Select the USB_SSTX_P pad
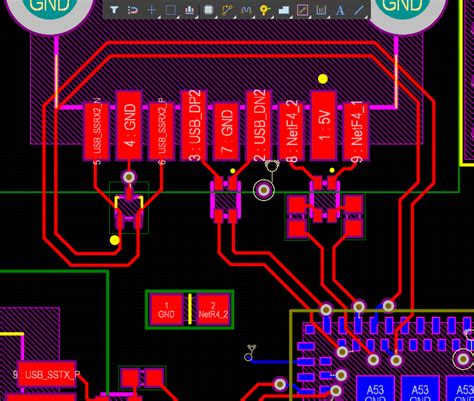 click(x=47, y=374)
